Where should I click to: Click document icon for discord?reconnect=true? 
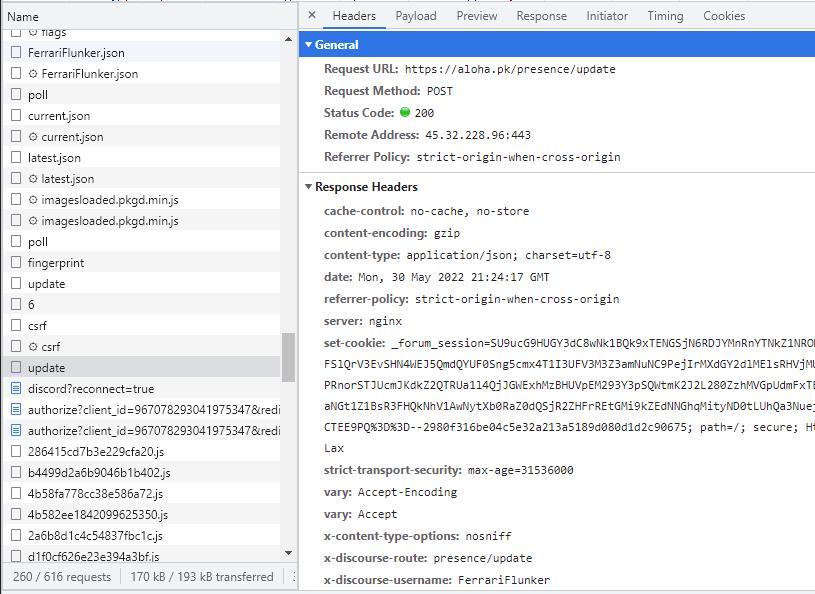[16, 388]
